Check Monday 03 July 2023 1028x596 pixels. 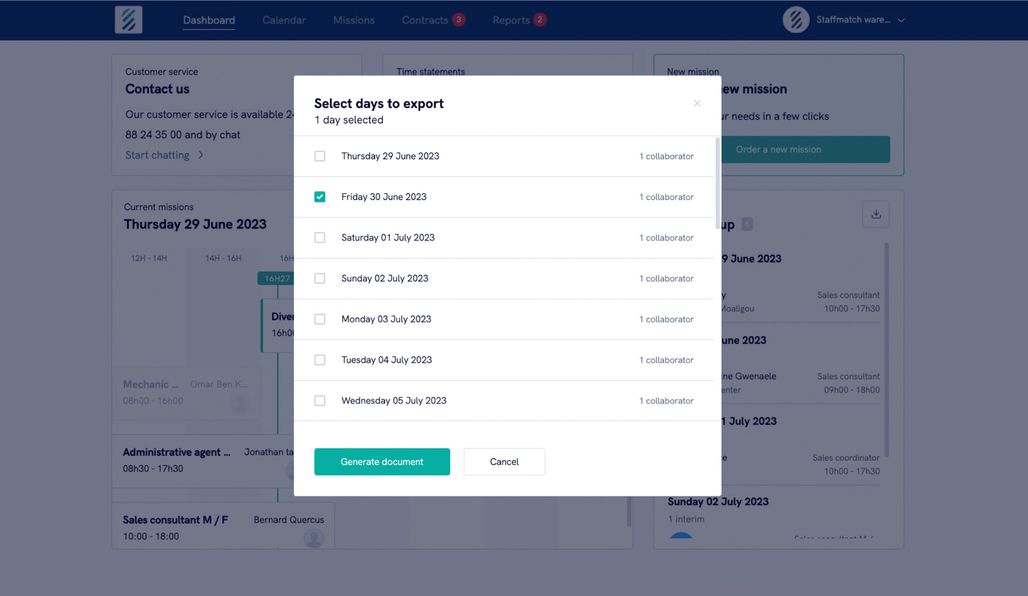coord(320,318)
